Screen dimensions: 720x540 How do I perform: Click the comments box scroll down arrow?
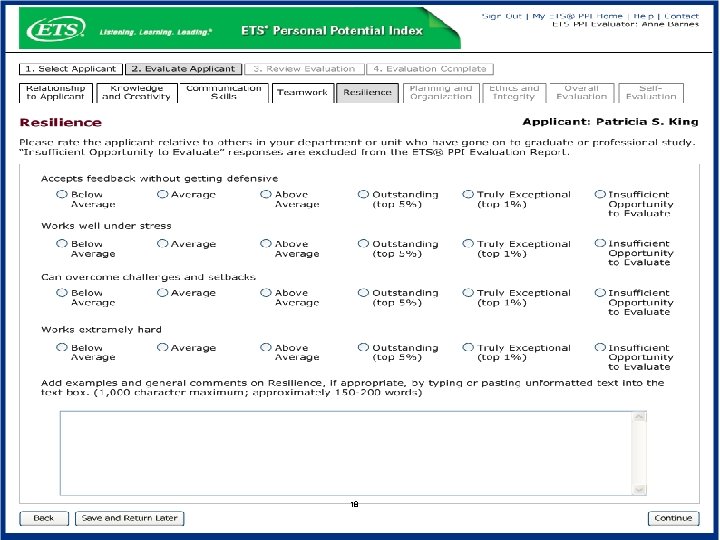(639, 490)
